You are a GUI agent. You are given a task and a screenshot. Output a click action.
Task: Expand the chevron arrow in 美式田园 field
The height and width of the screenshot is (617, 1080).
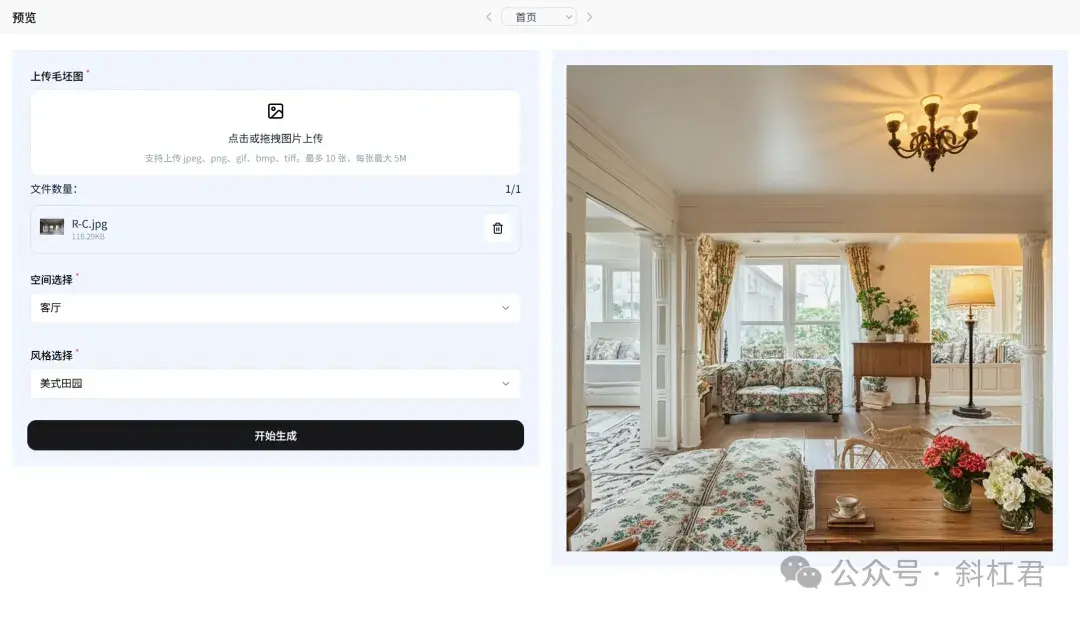(506, 384)
